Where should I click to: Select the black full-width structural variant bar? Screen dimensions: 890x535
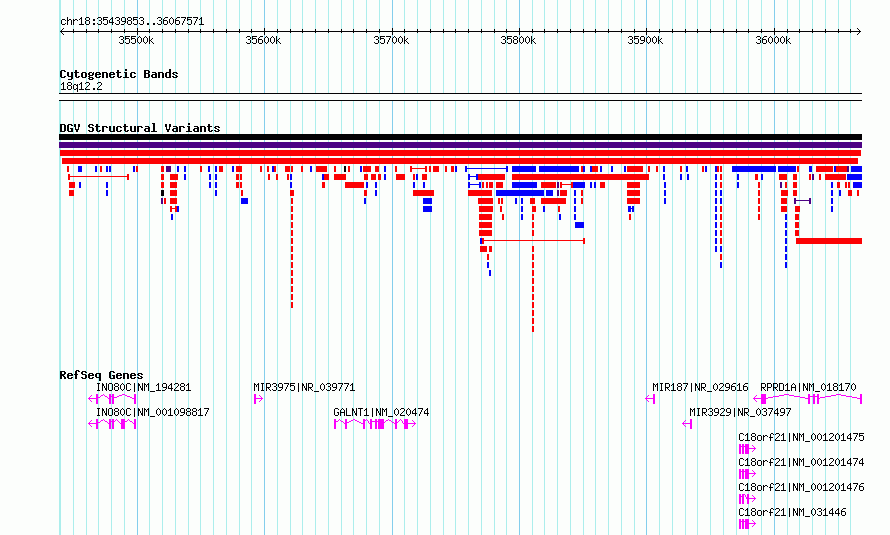tap(460, 137)
